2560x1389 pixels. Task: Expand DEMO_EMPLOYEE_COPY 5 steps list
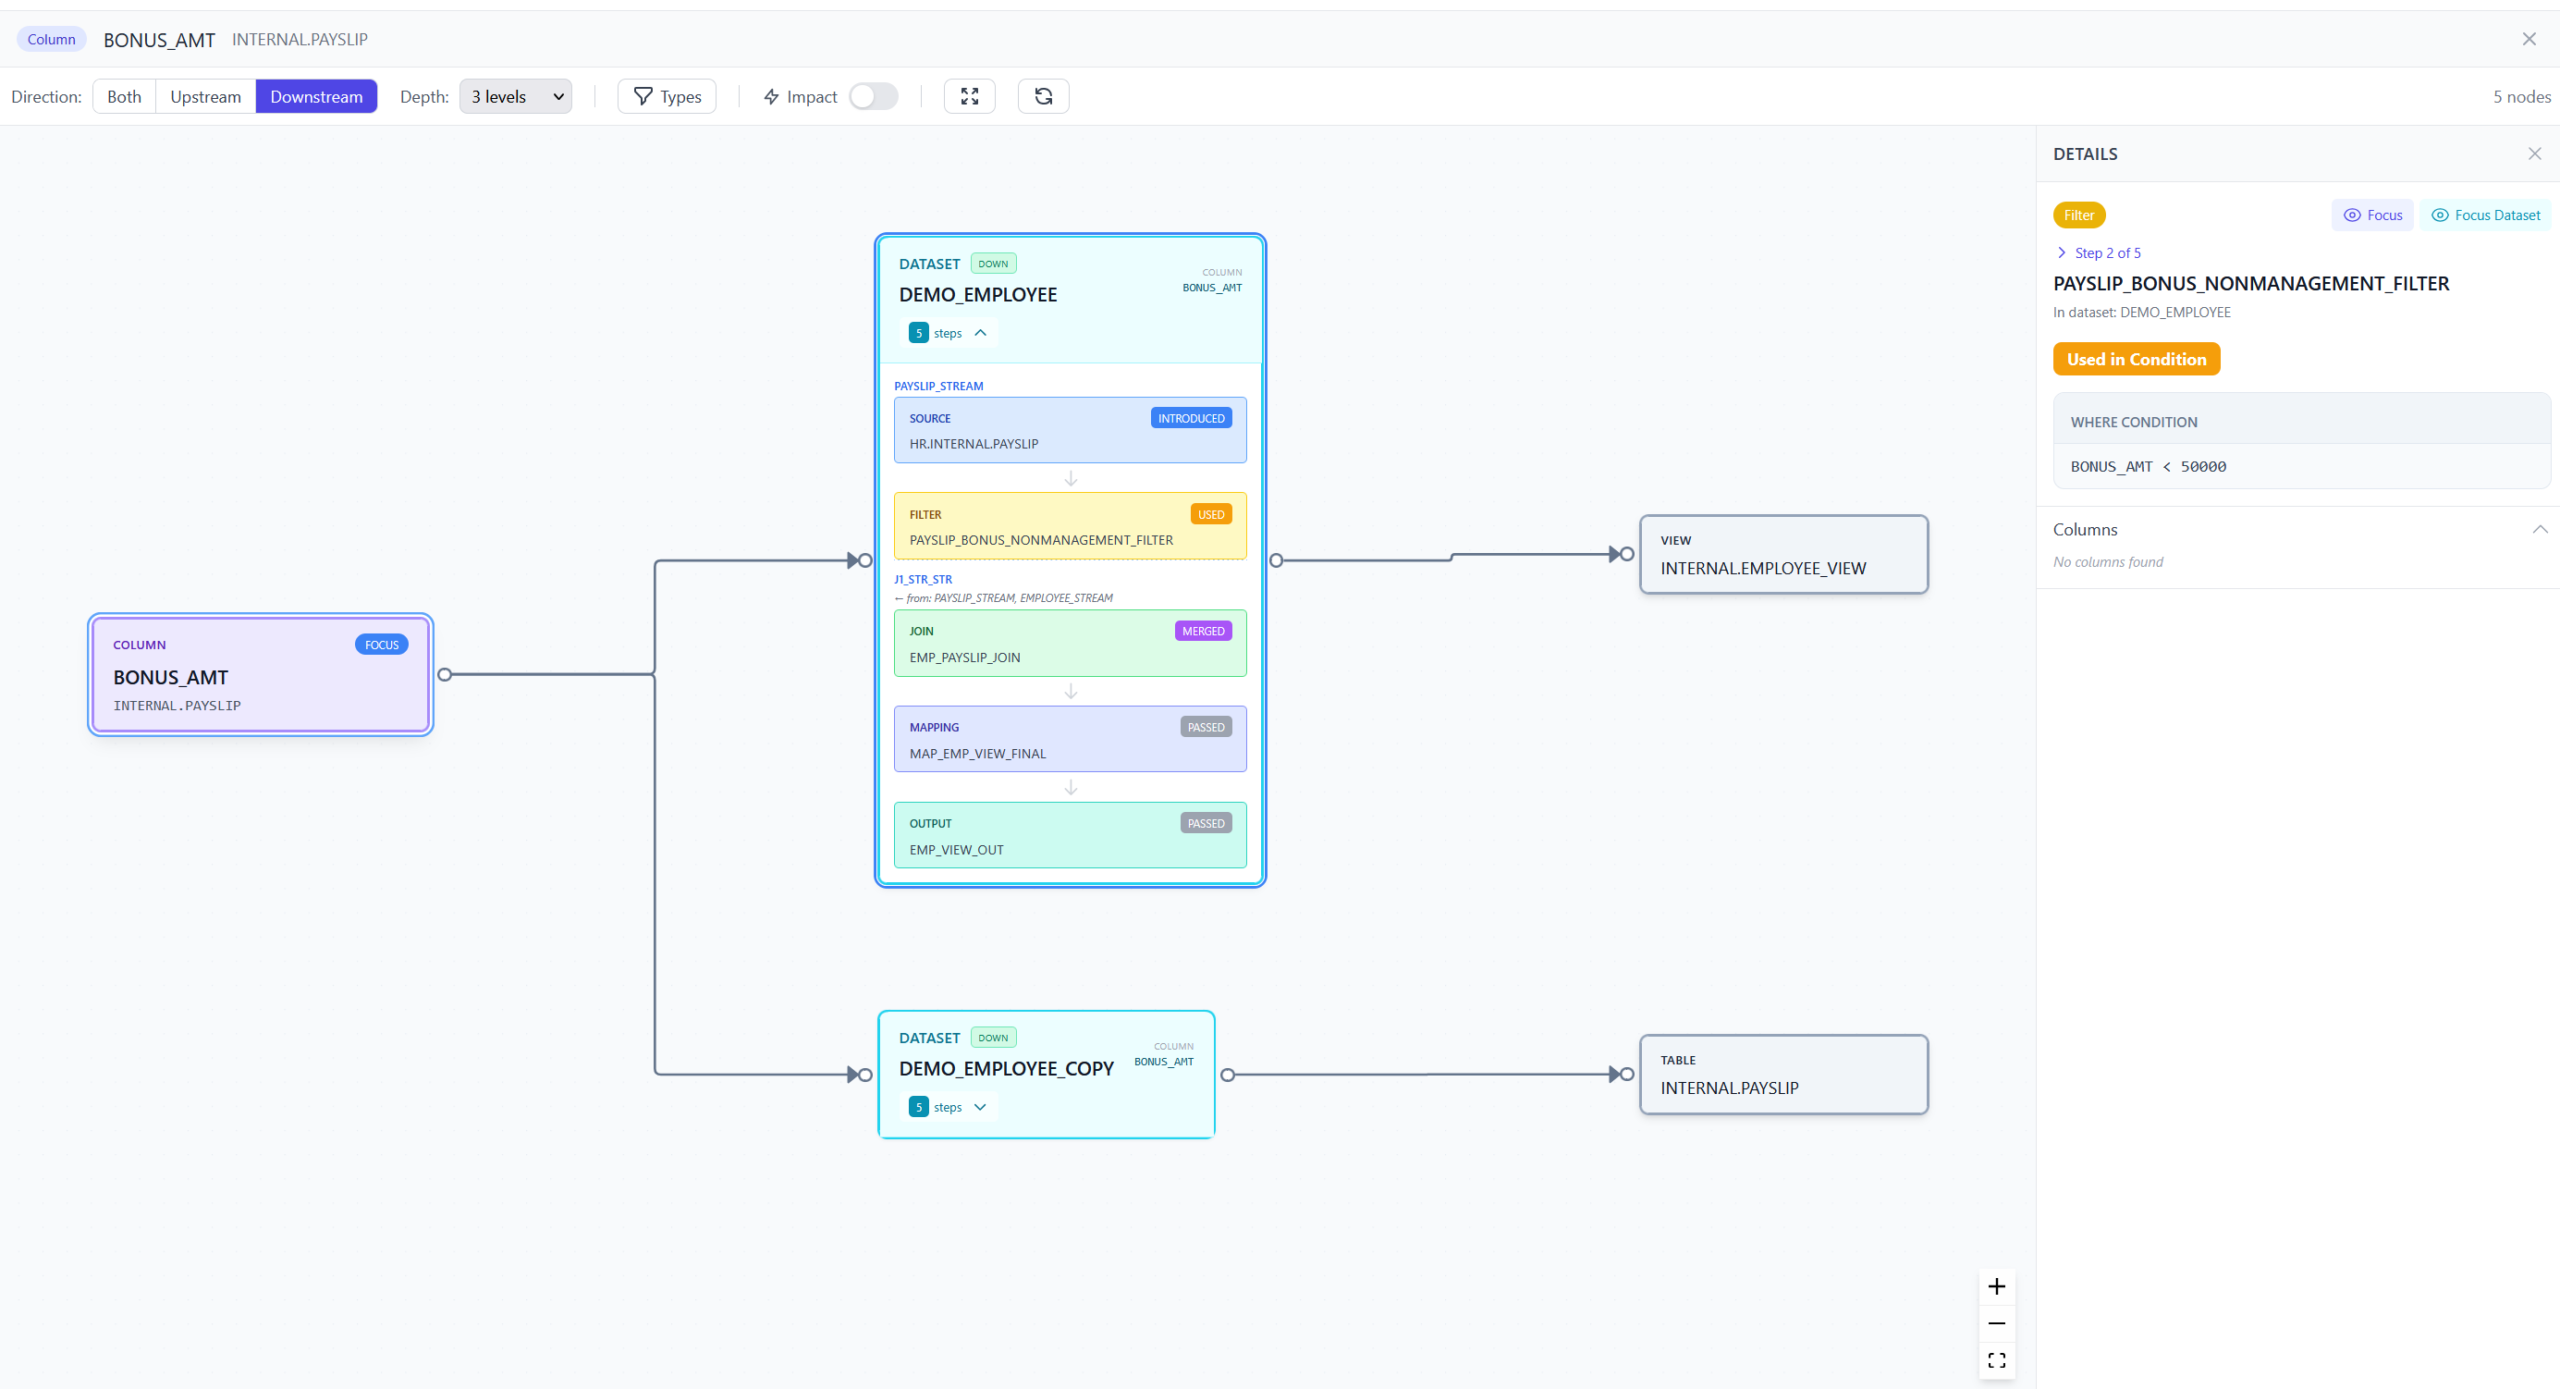[950, 1107]
